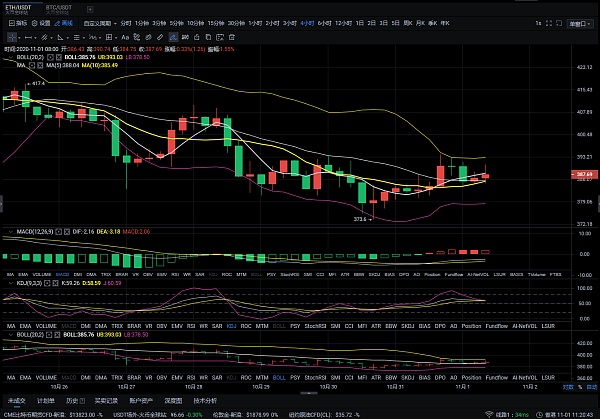Expand the crosshair tool dropdown arrow

click(19, 38)
